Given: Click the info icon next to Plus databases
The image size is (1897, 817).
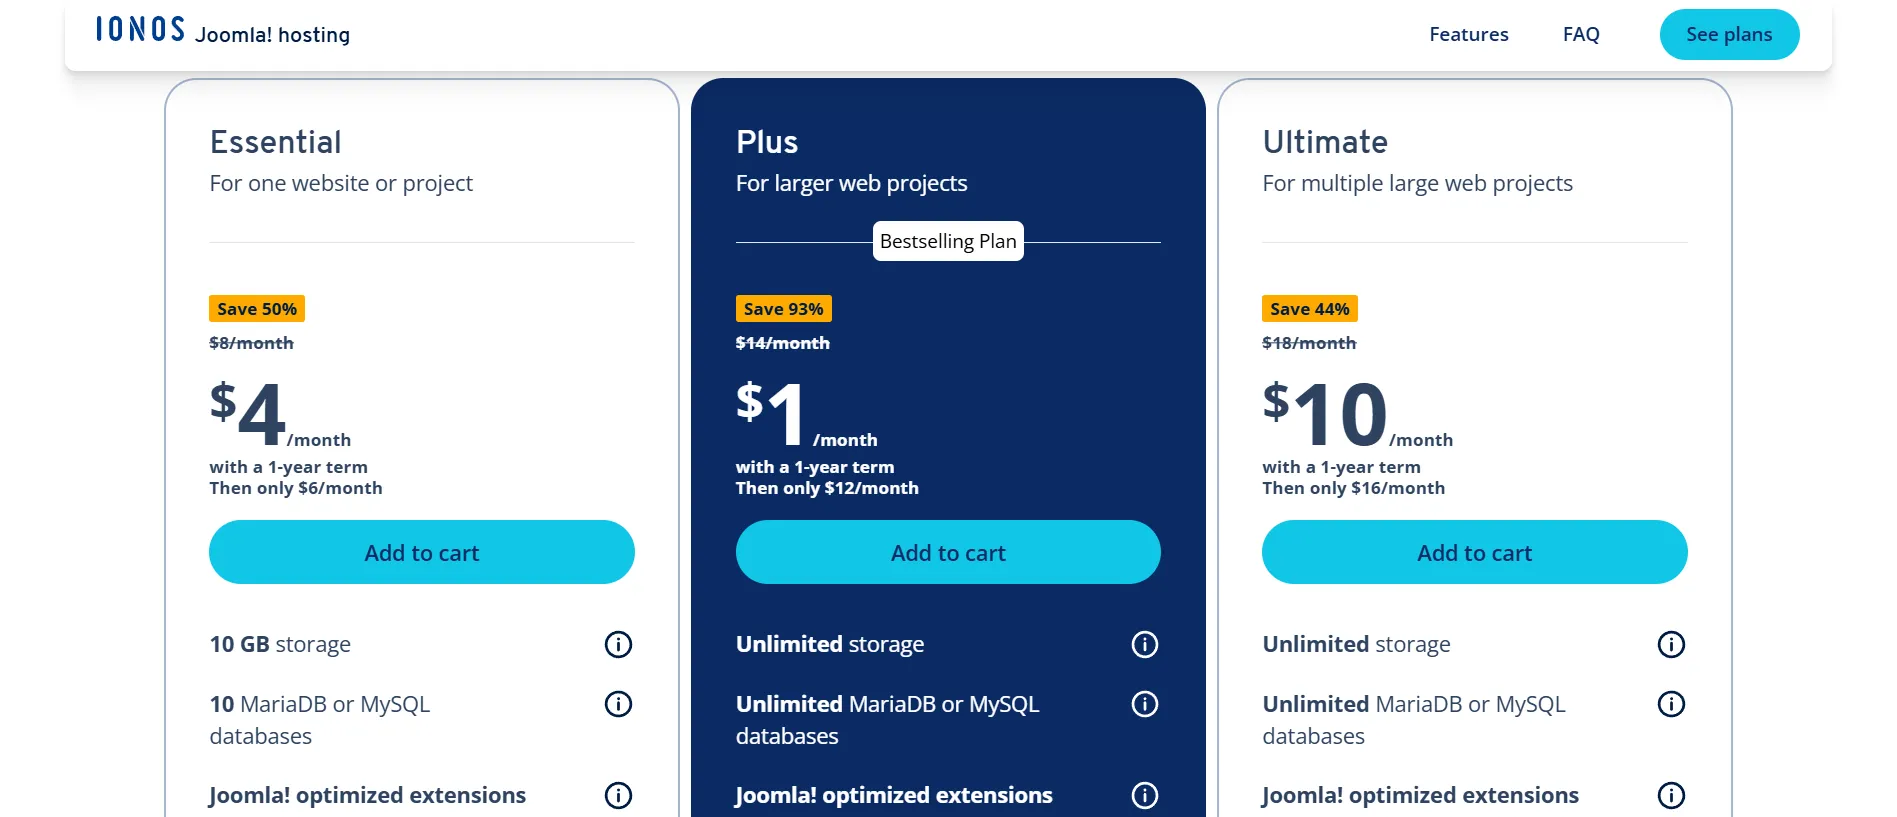Looking at the screenshot, I should [x=1145, y=704].
